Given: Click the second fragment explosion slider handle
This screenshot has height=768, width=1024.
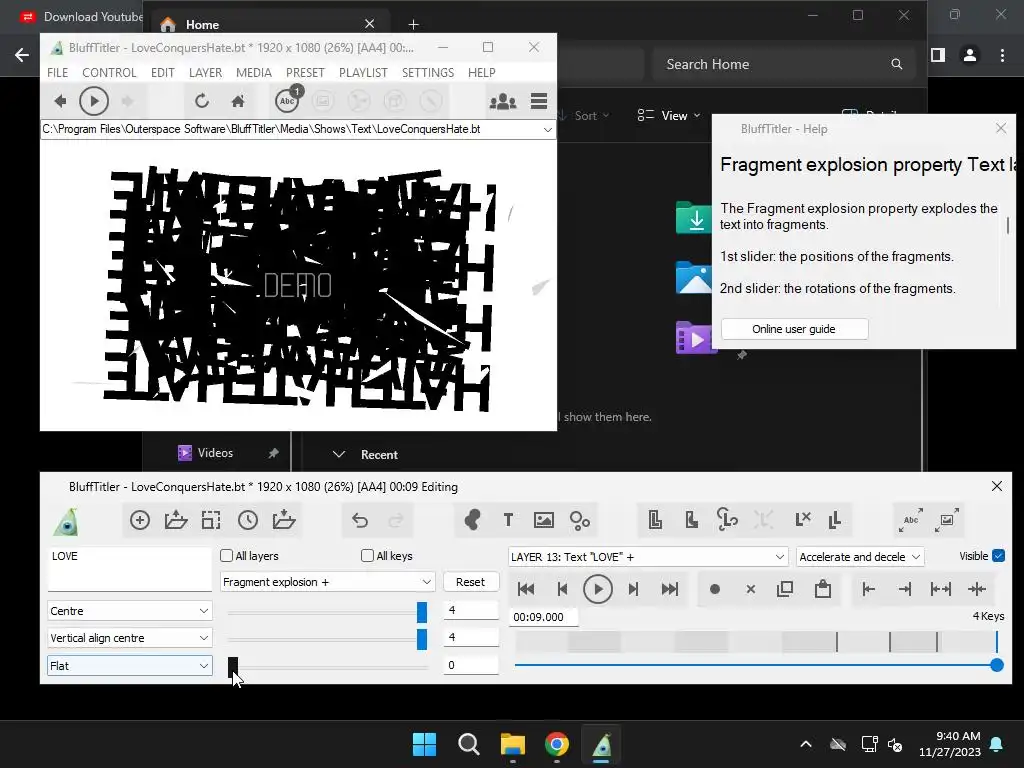Looking at the screenshot, I should click(422, 639).
